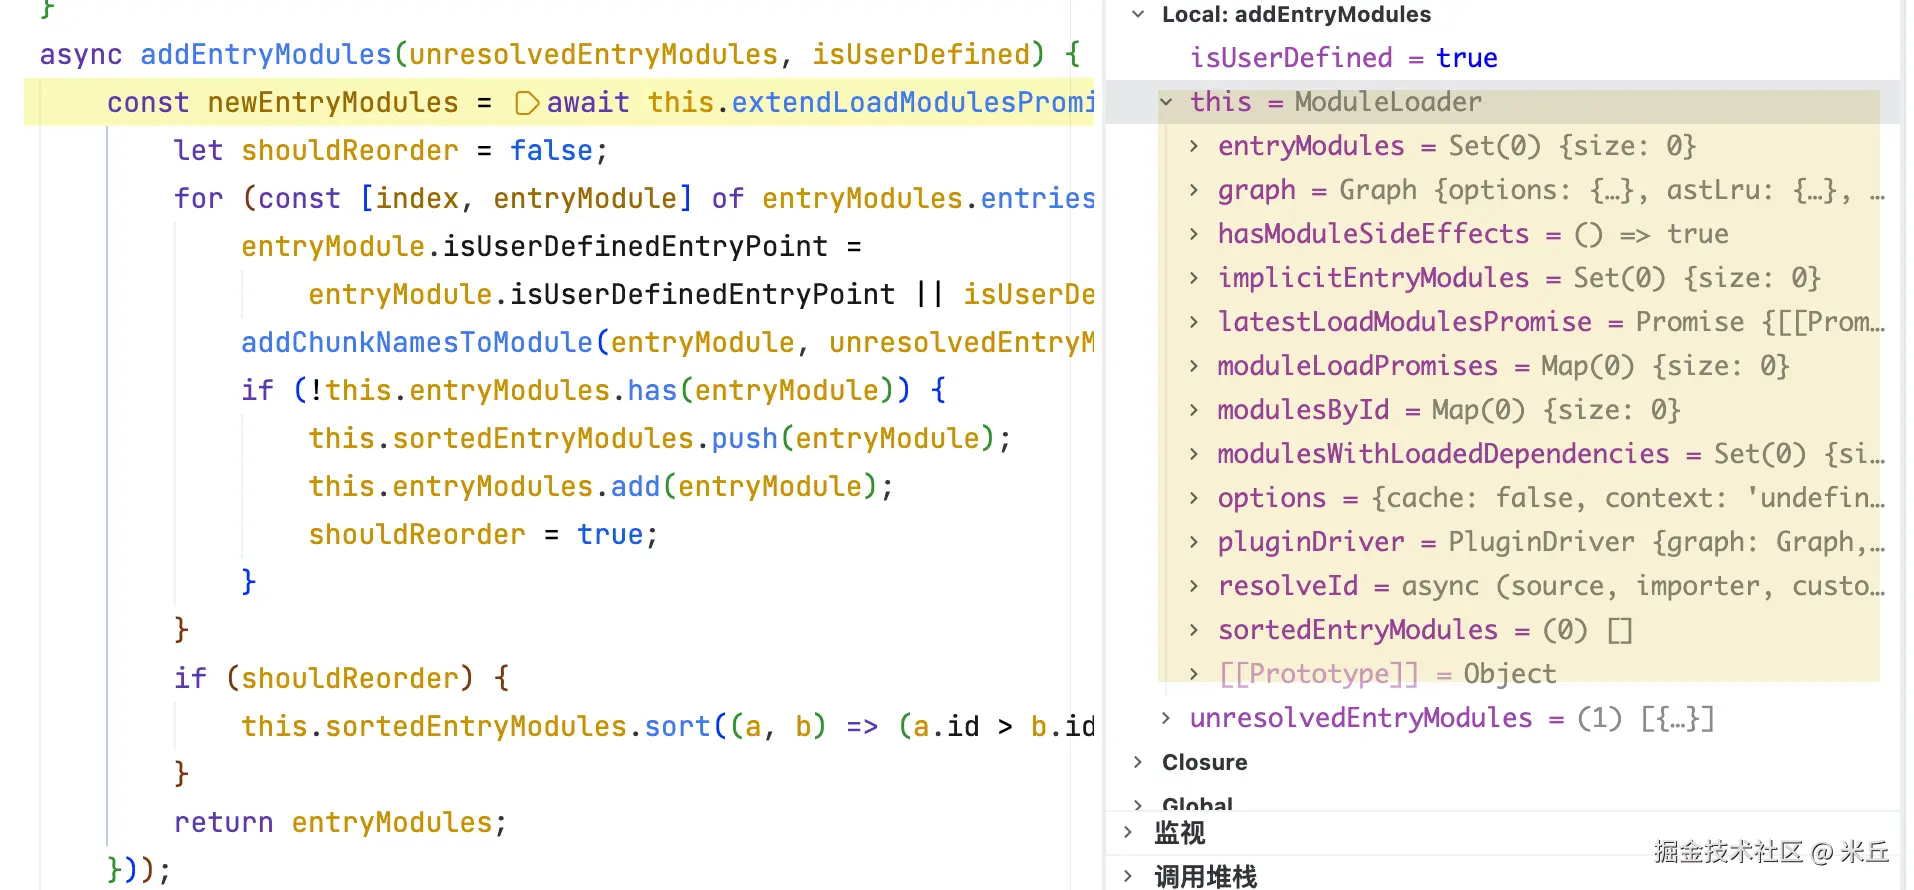The height and width of the screenshot is (890, 1914).
Task: Expand the 调用堆栈 (Call Stack) panel
Action: [x=1128, y=876]
